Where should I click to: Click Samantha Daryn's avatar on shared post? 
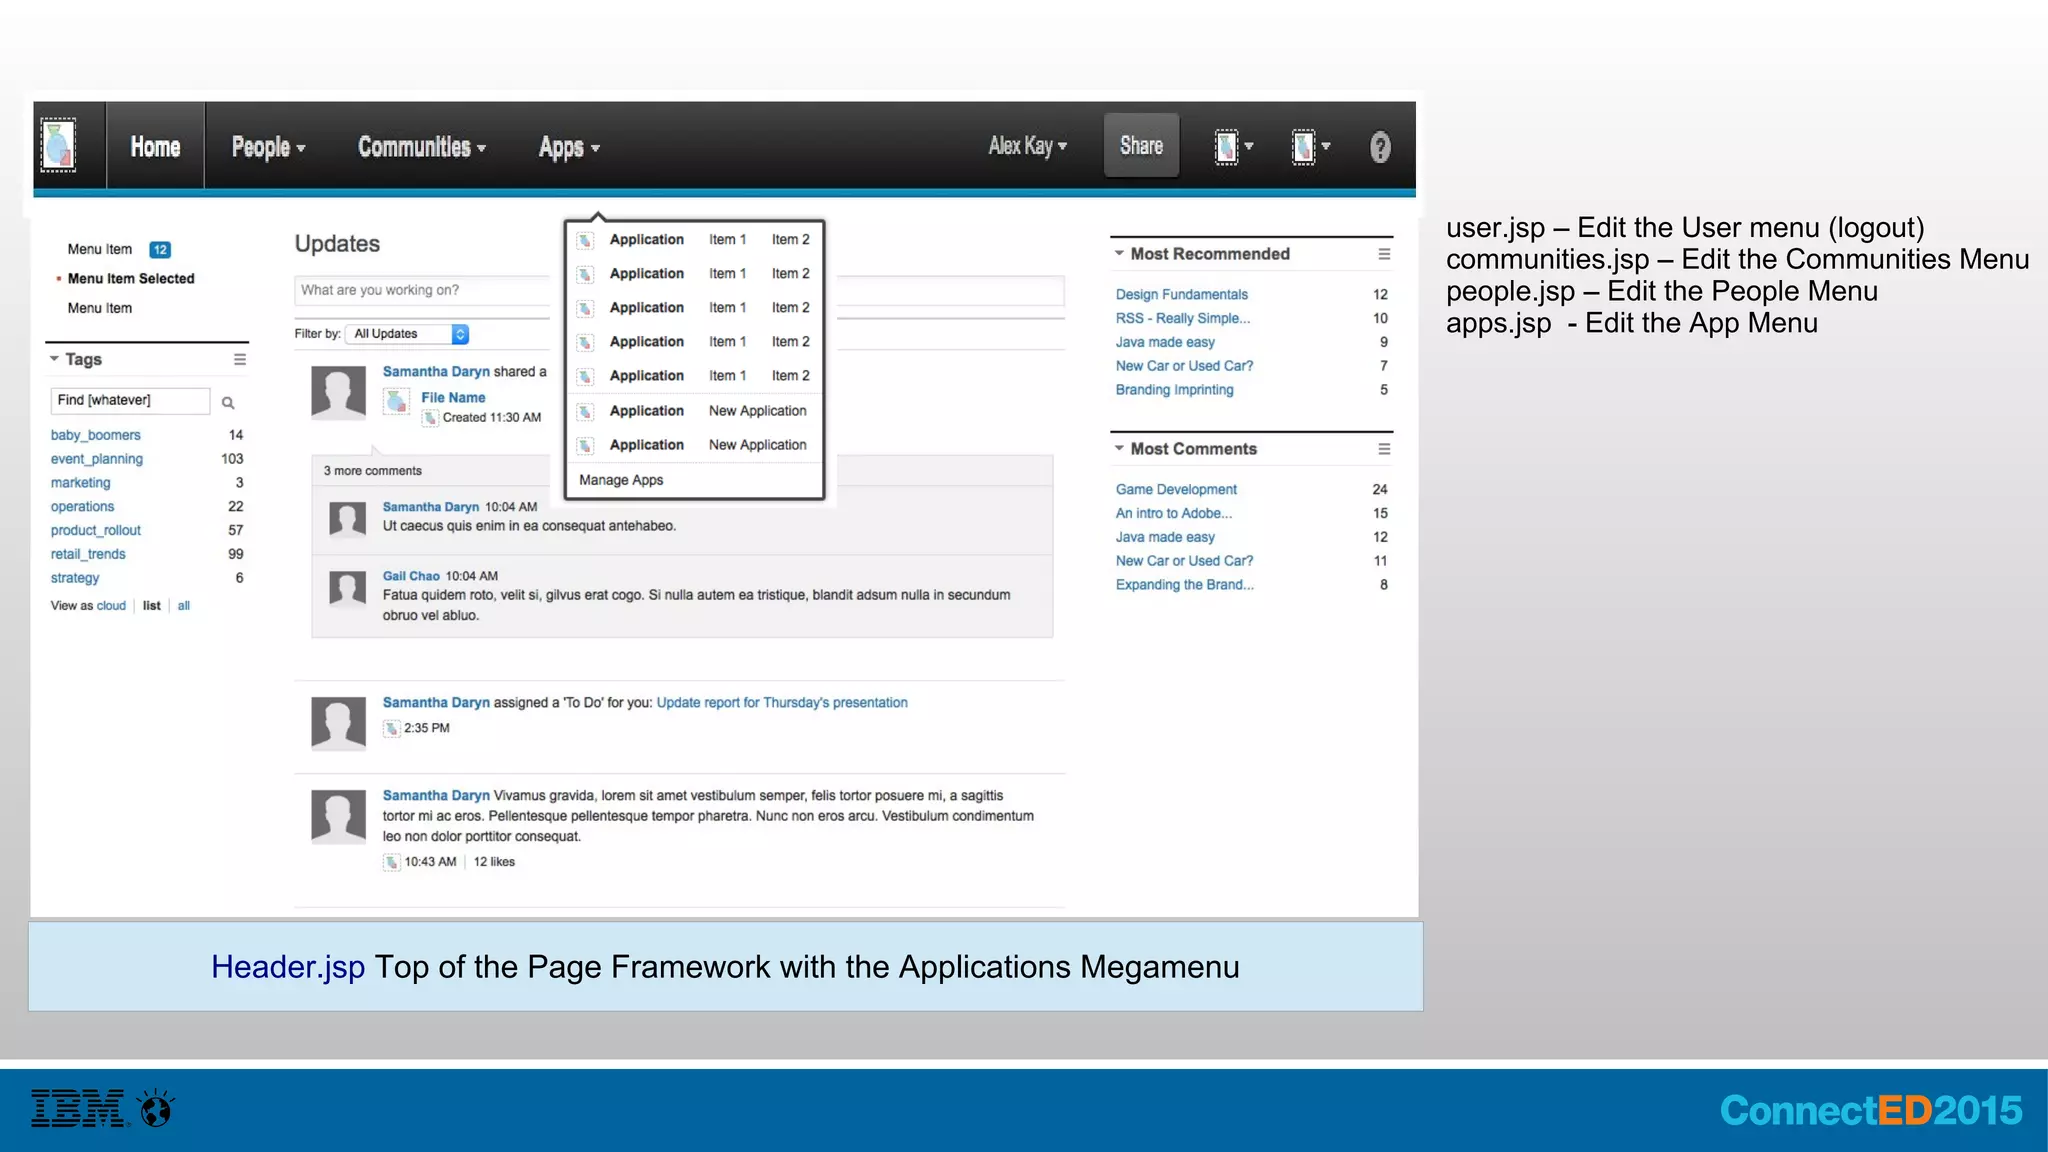tap(338, 392)
